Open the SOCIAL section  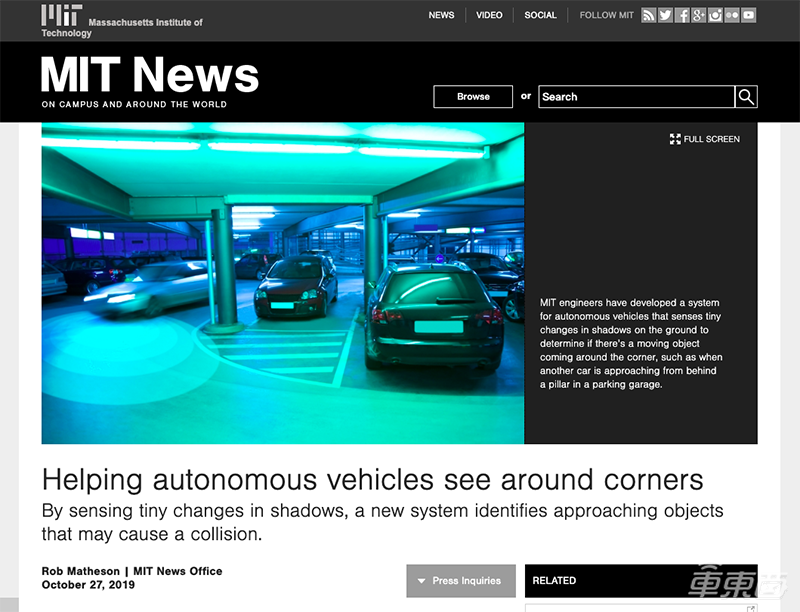pyautogui.click(x=540, y=15)
